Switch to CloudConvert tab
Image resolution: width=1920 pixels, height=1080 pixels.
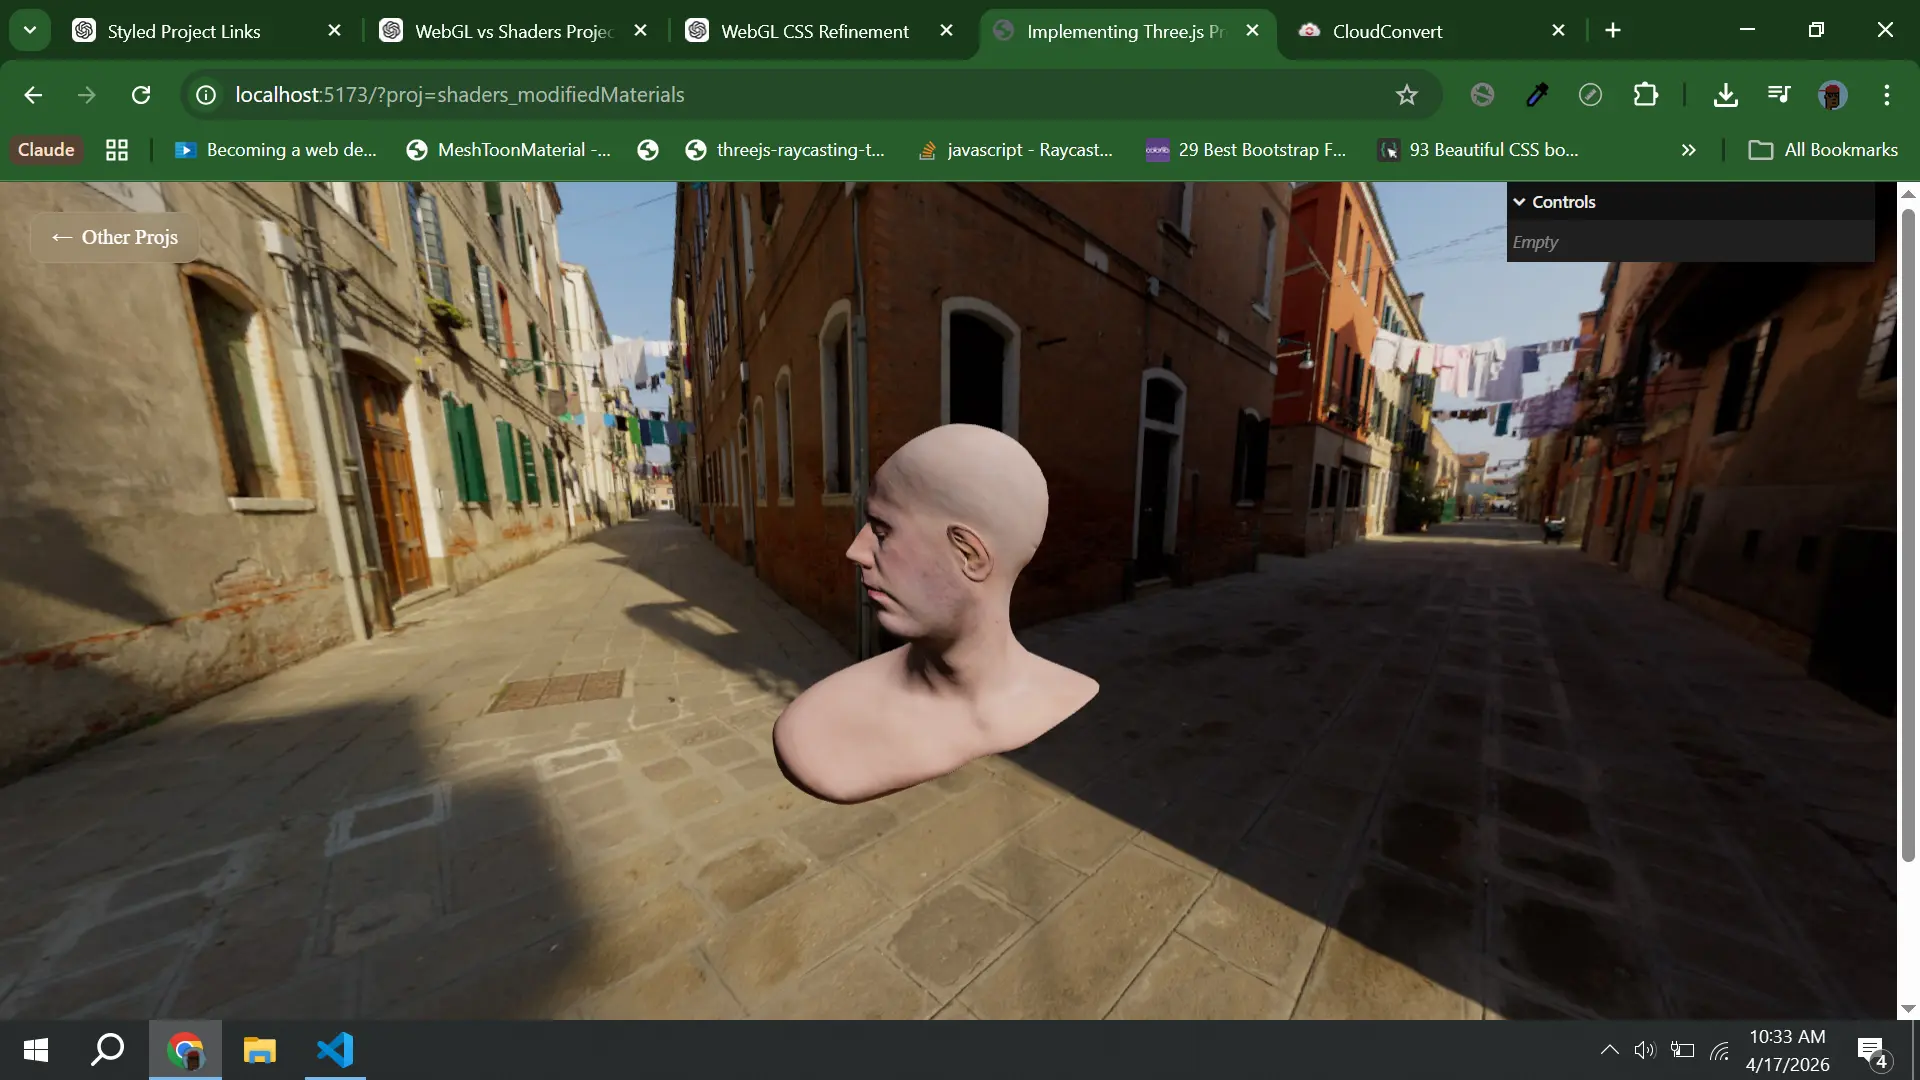click(x=1386, y=31)
